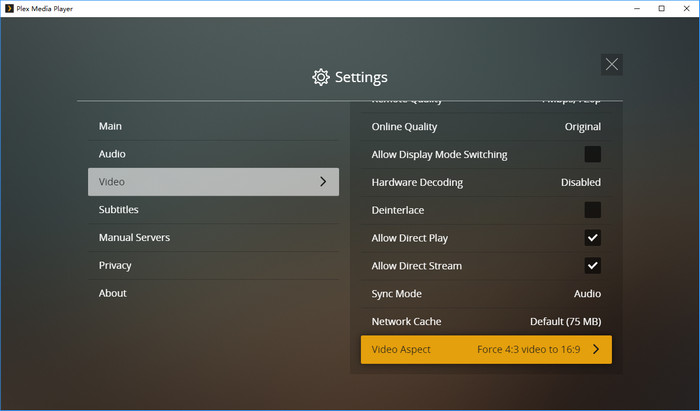This screenshot has width=700, height=411.
Task: Open the Manual Servers category
Action: coord(213,237)
